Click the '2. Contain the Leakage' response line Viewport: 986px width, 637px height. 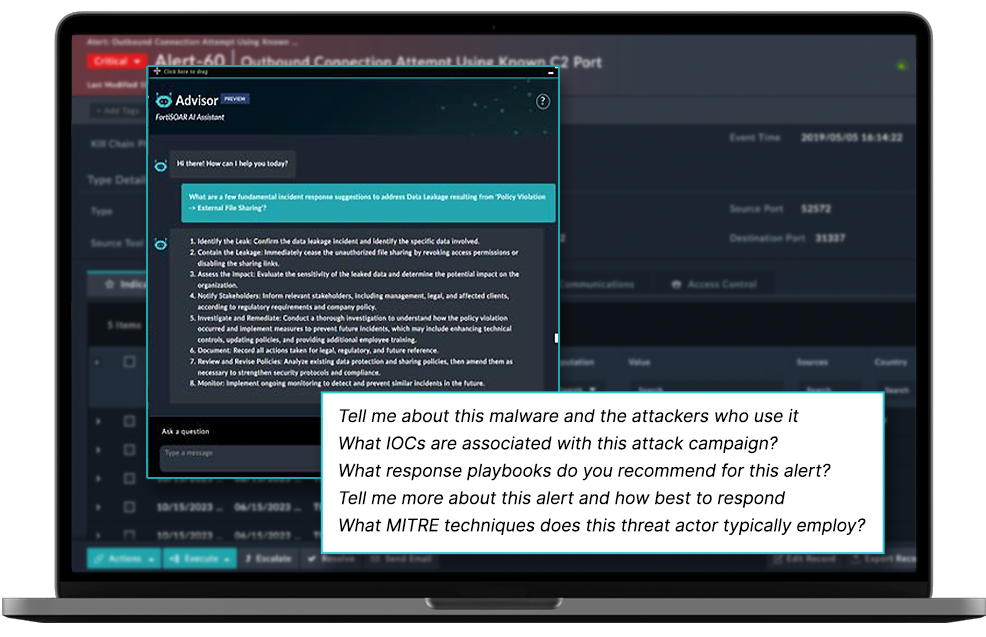[354, 258]
